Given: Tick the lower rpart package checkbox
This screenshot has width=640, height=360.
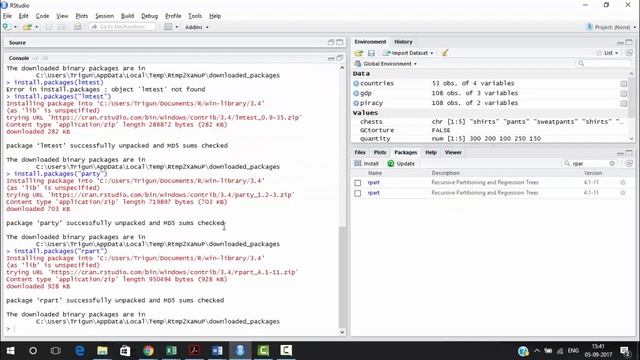Looking at the screenshot, I should pyautogui.click(x=358, y=193).
